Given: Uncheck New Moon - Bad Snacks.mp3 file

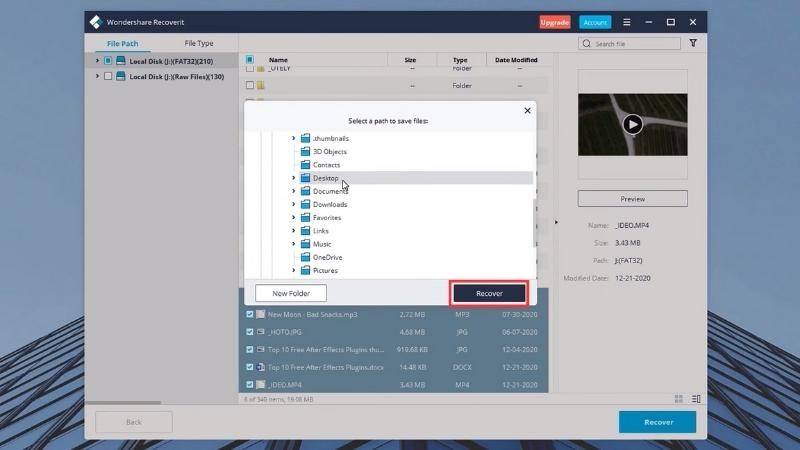Looking at the screenshot, I should pyautogui.click(x=250, y=315).
